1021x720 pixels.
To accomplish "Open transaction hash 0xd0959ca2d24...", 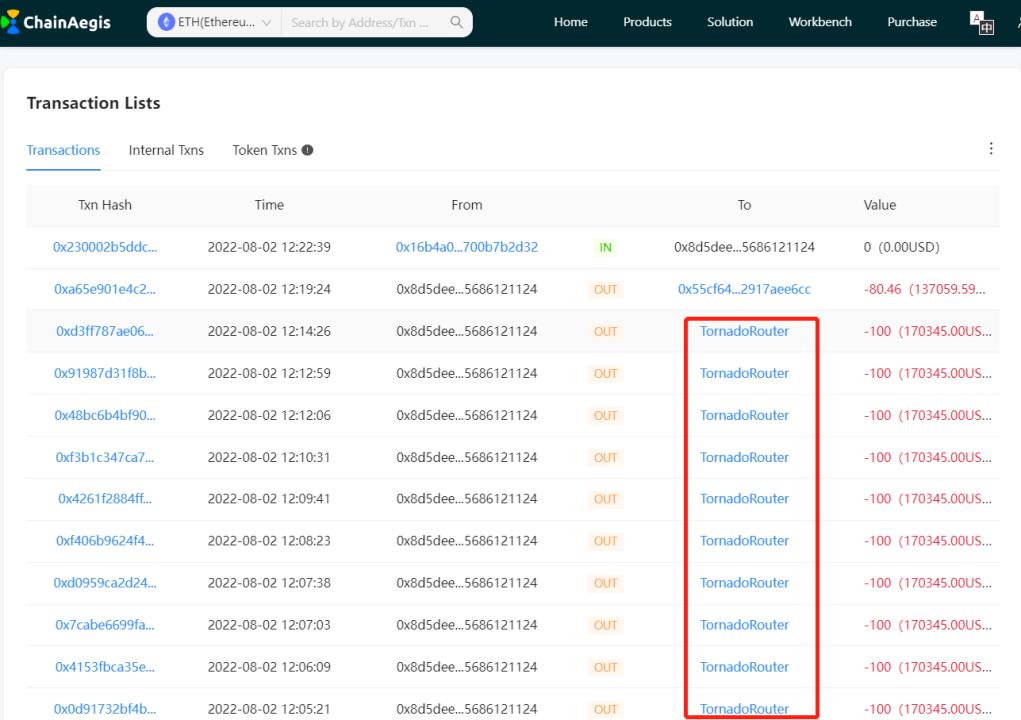I will tap(105, 583).
